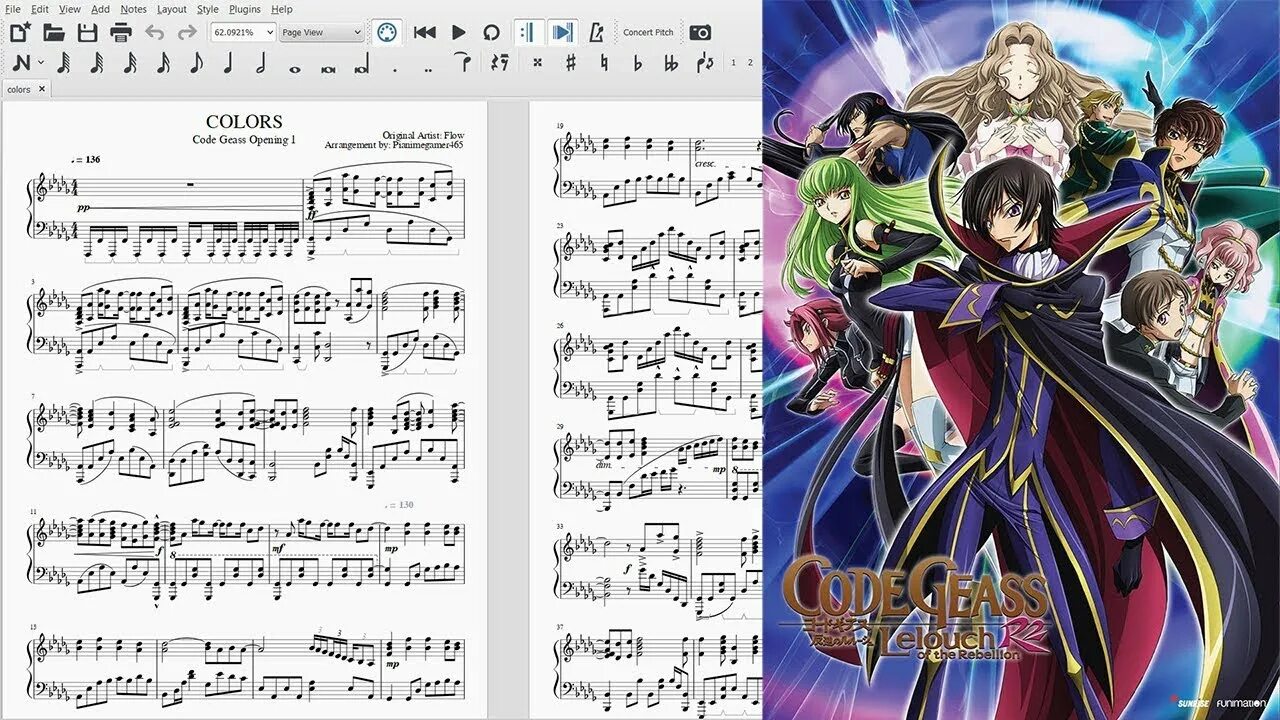
Task: Open the View menu
Action: tap(69, 9)
